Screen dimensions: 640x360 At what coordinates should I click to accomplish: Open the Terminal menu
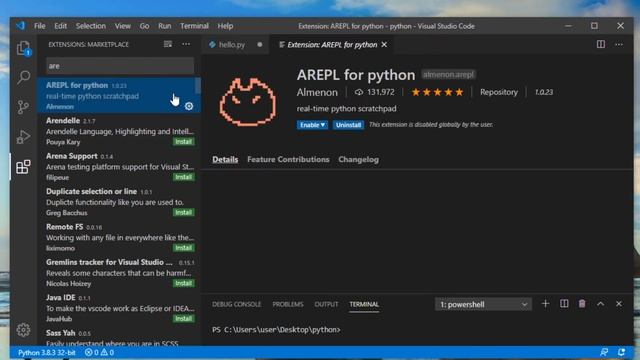click(x=194, y=26)
